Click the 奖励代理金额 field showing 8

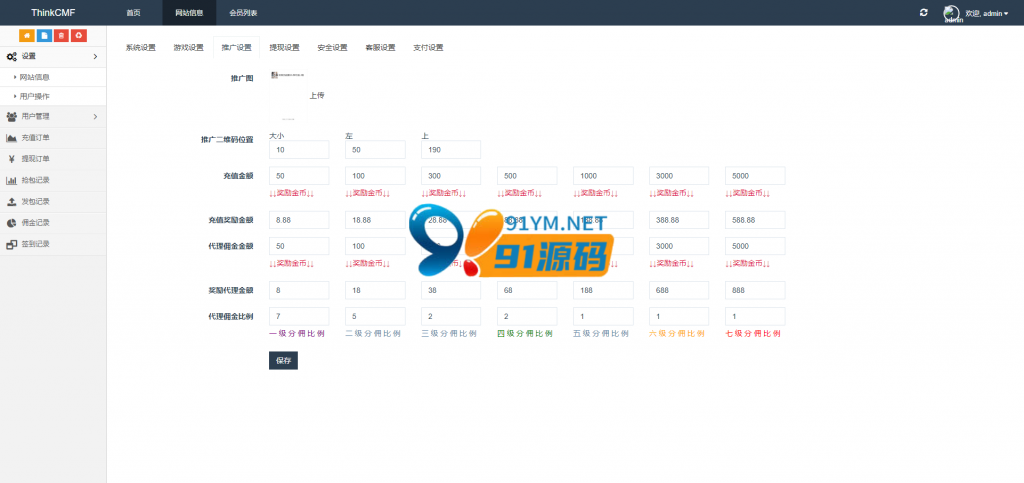[299, 290]
